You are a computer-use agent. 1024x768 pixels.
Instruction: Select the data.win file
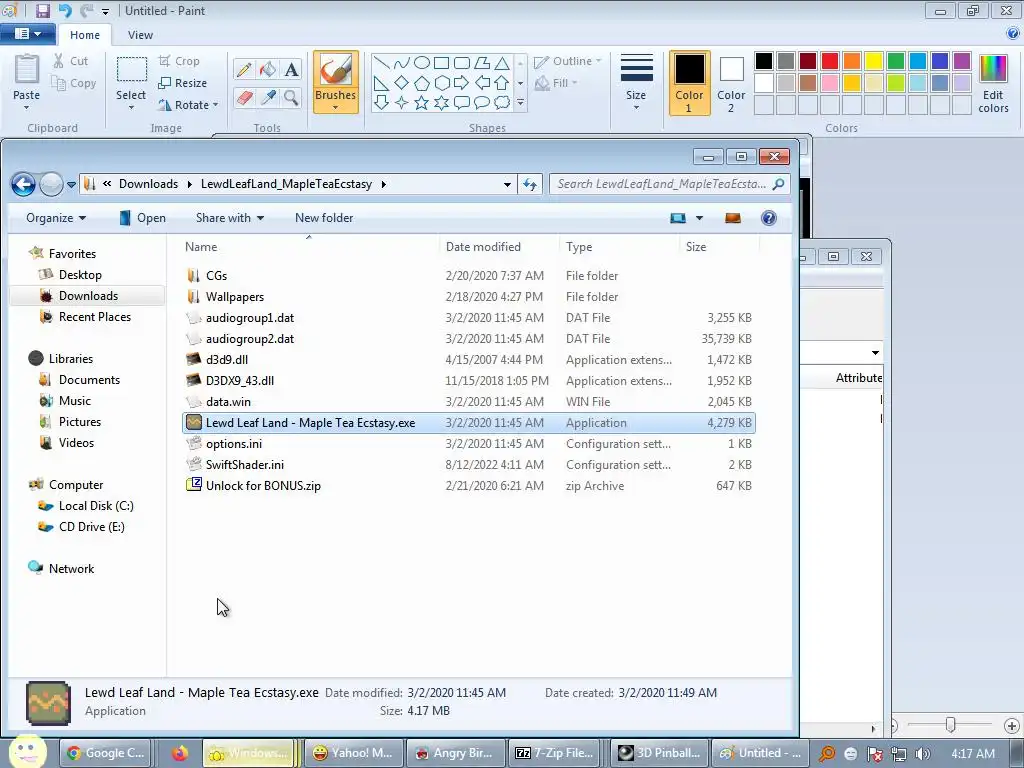coord(468,402)
